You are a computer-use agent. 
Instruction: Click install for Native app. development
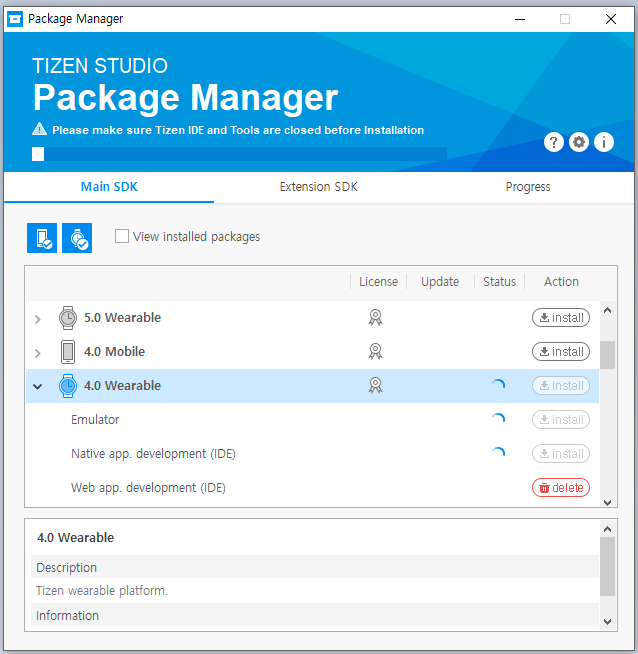(x=561, y=454)
